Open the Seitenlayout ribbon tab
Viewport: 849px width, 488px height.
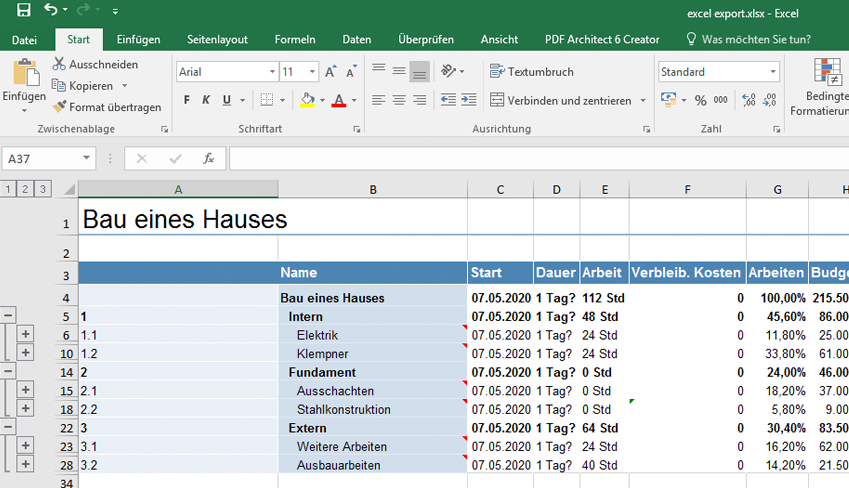[217, 39]
